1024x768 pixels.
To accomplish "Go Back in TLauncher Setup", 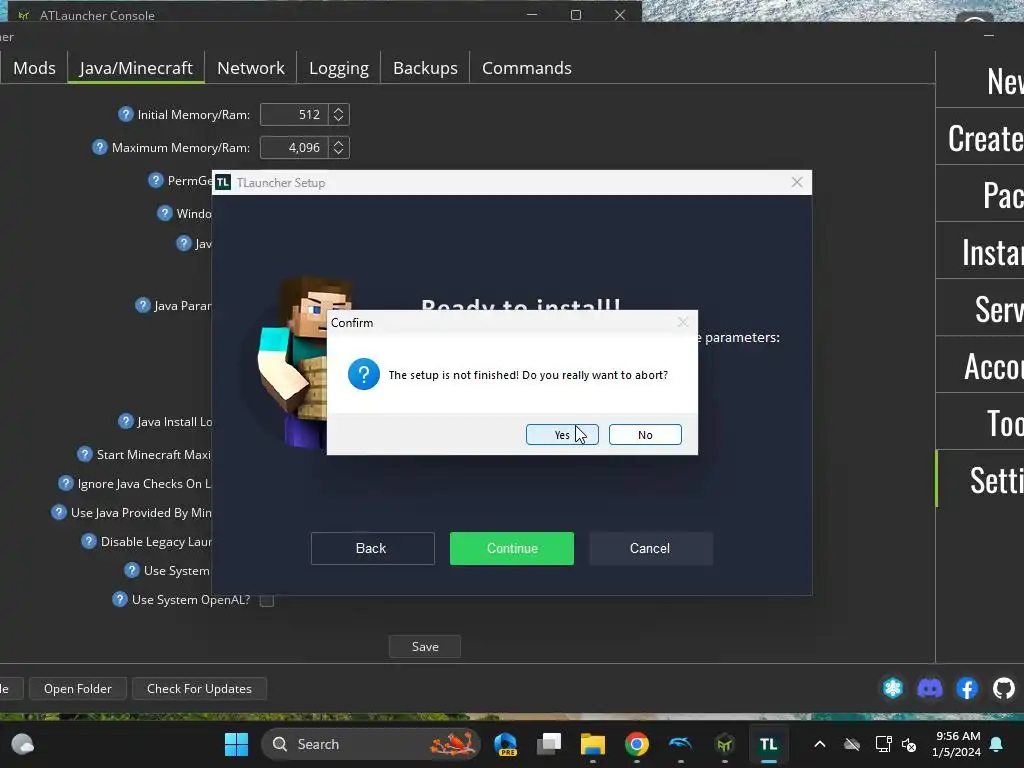I will click(372, 549).
